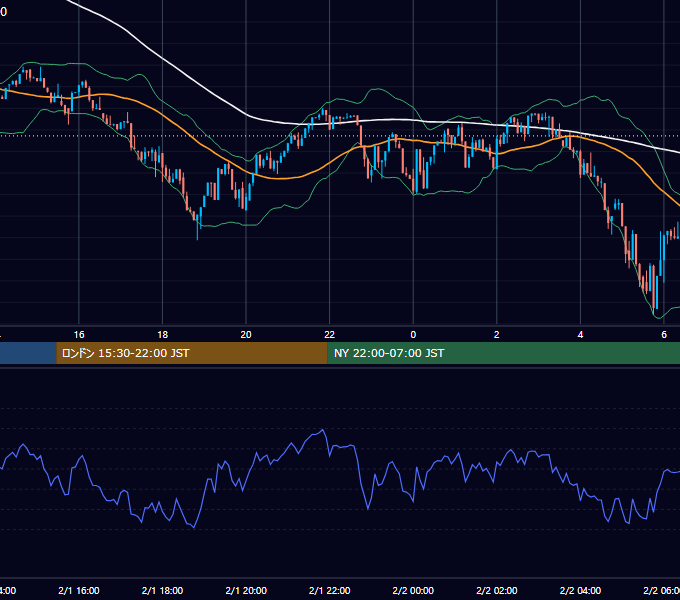This screenshot has height=600, width=680.
Task: Select the NY 22:00-07:00 JST session bar
Action: tap(503, 353)
